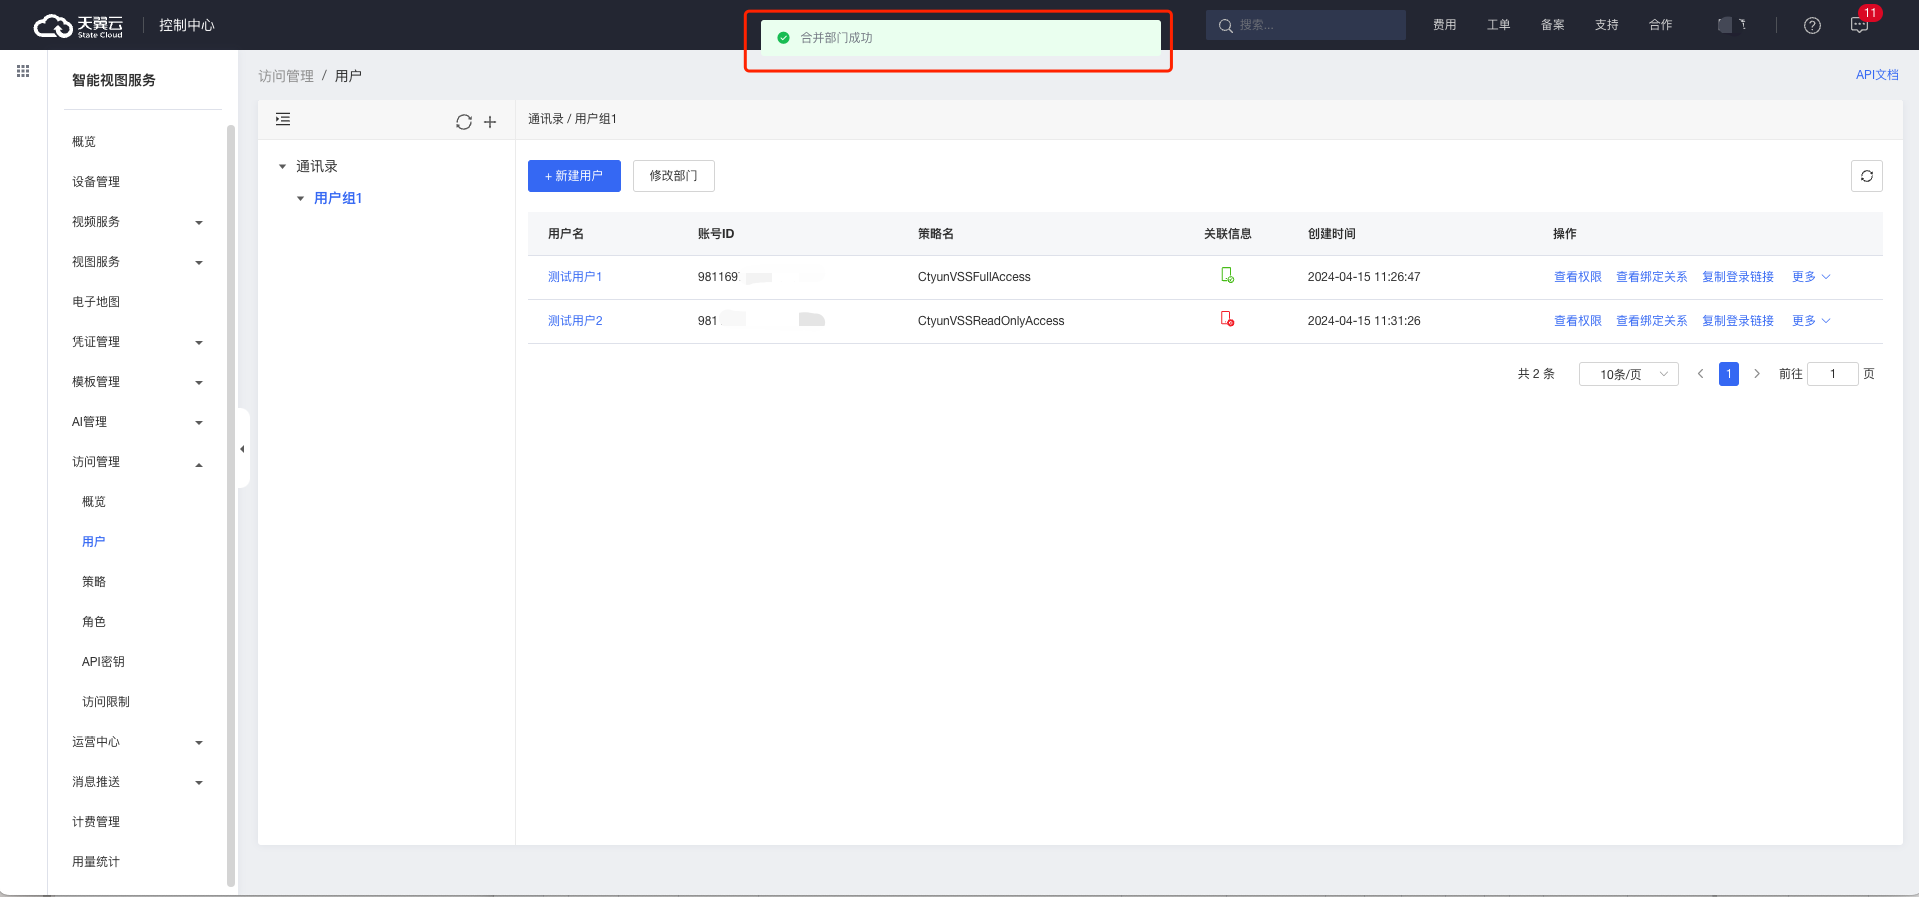
Task: Select API密钥 under 访问管理
Action: tap(103, 662)
